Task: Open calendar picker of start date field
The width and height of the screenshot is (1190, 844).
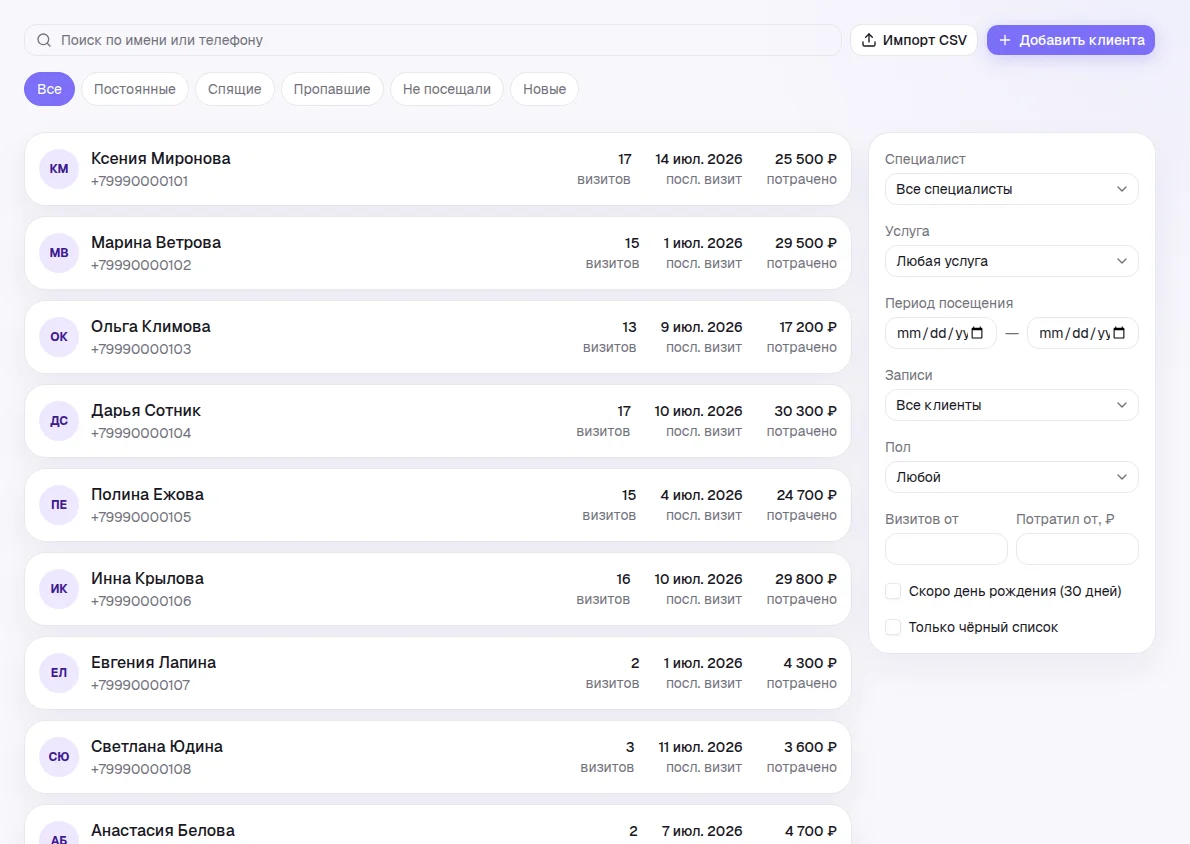Action: 978,333
